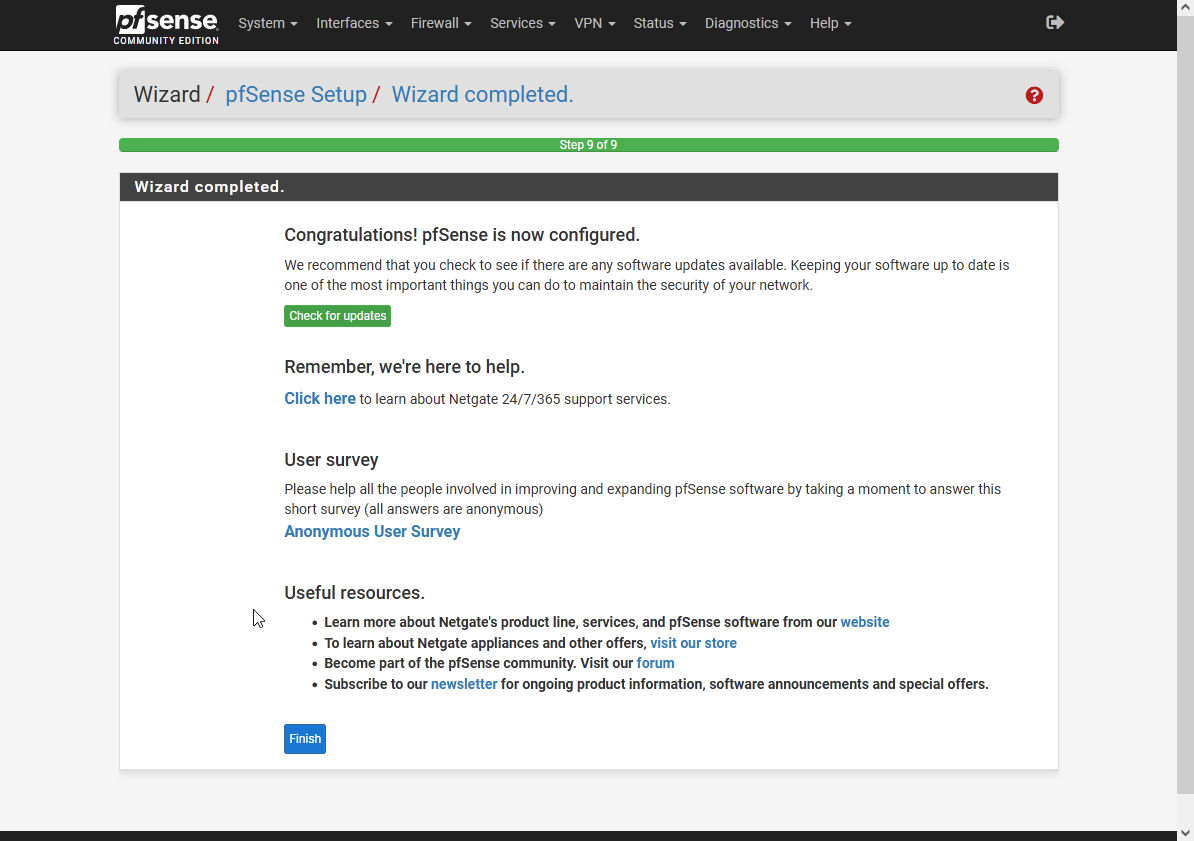Screen dimensions: 1194x841
Task: Open the Services menu
Action: [522, 23]
